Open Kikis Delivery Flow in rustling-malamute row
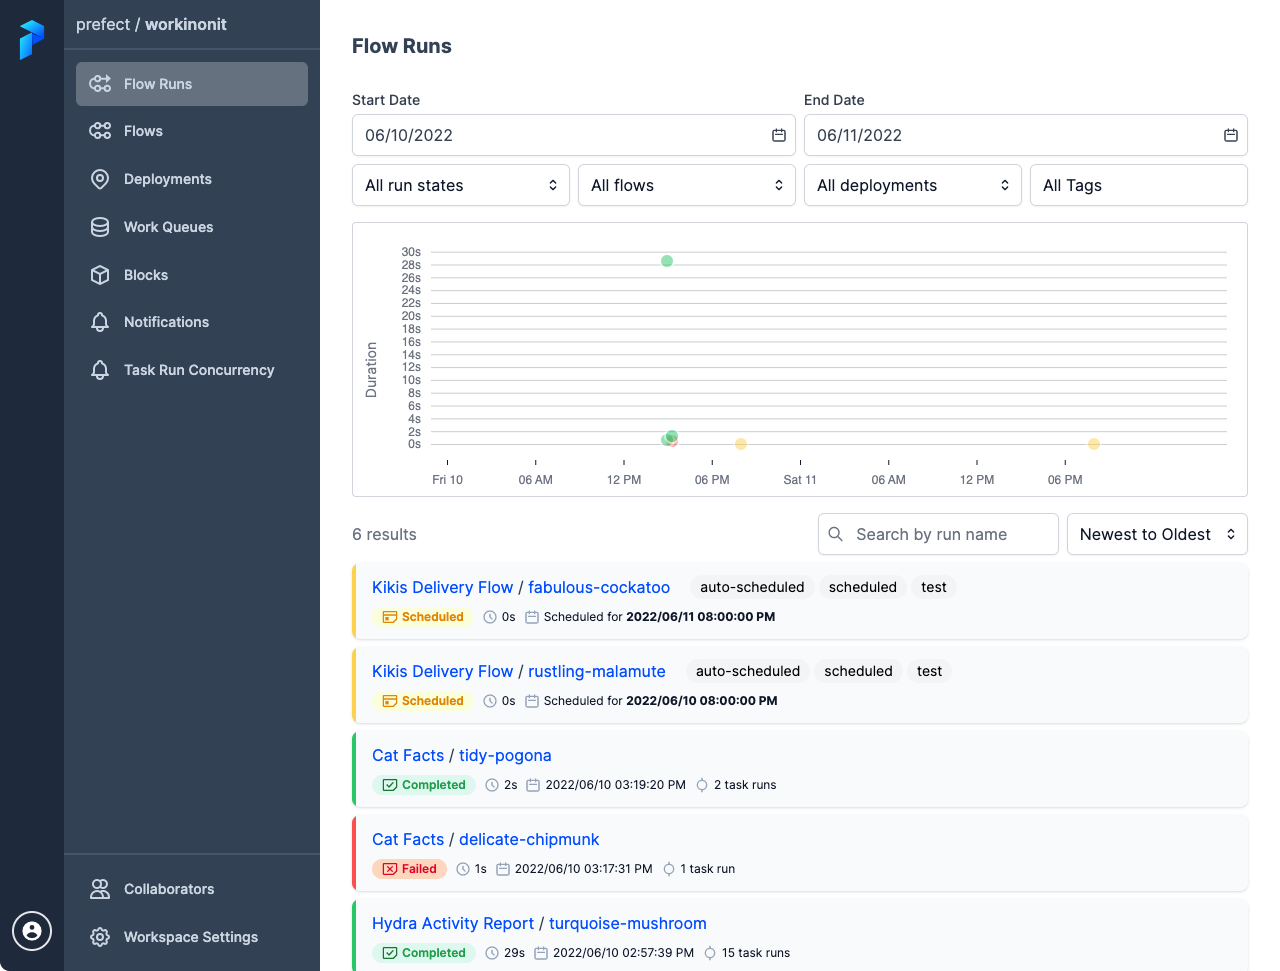The image size is (1280, 971). [x=442, y=671]
